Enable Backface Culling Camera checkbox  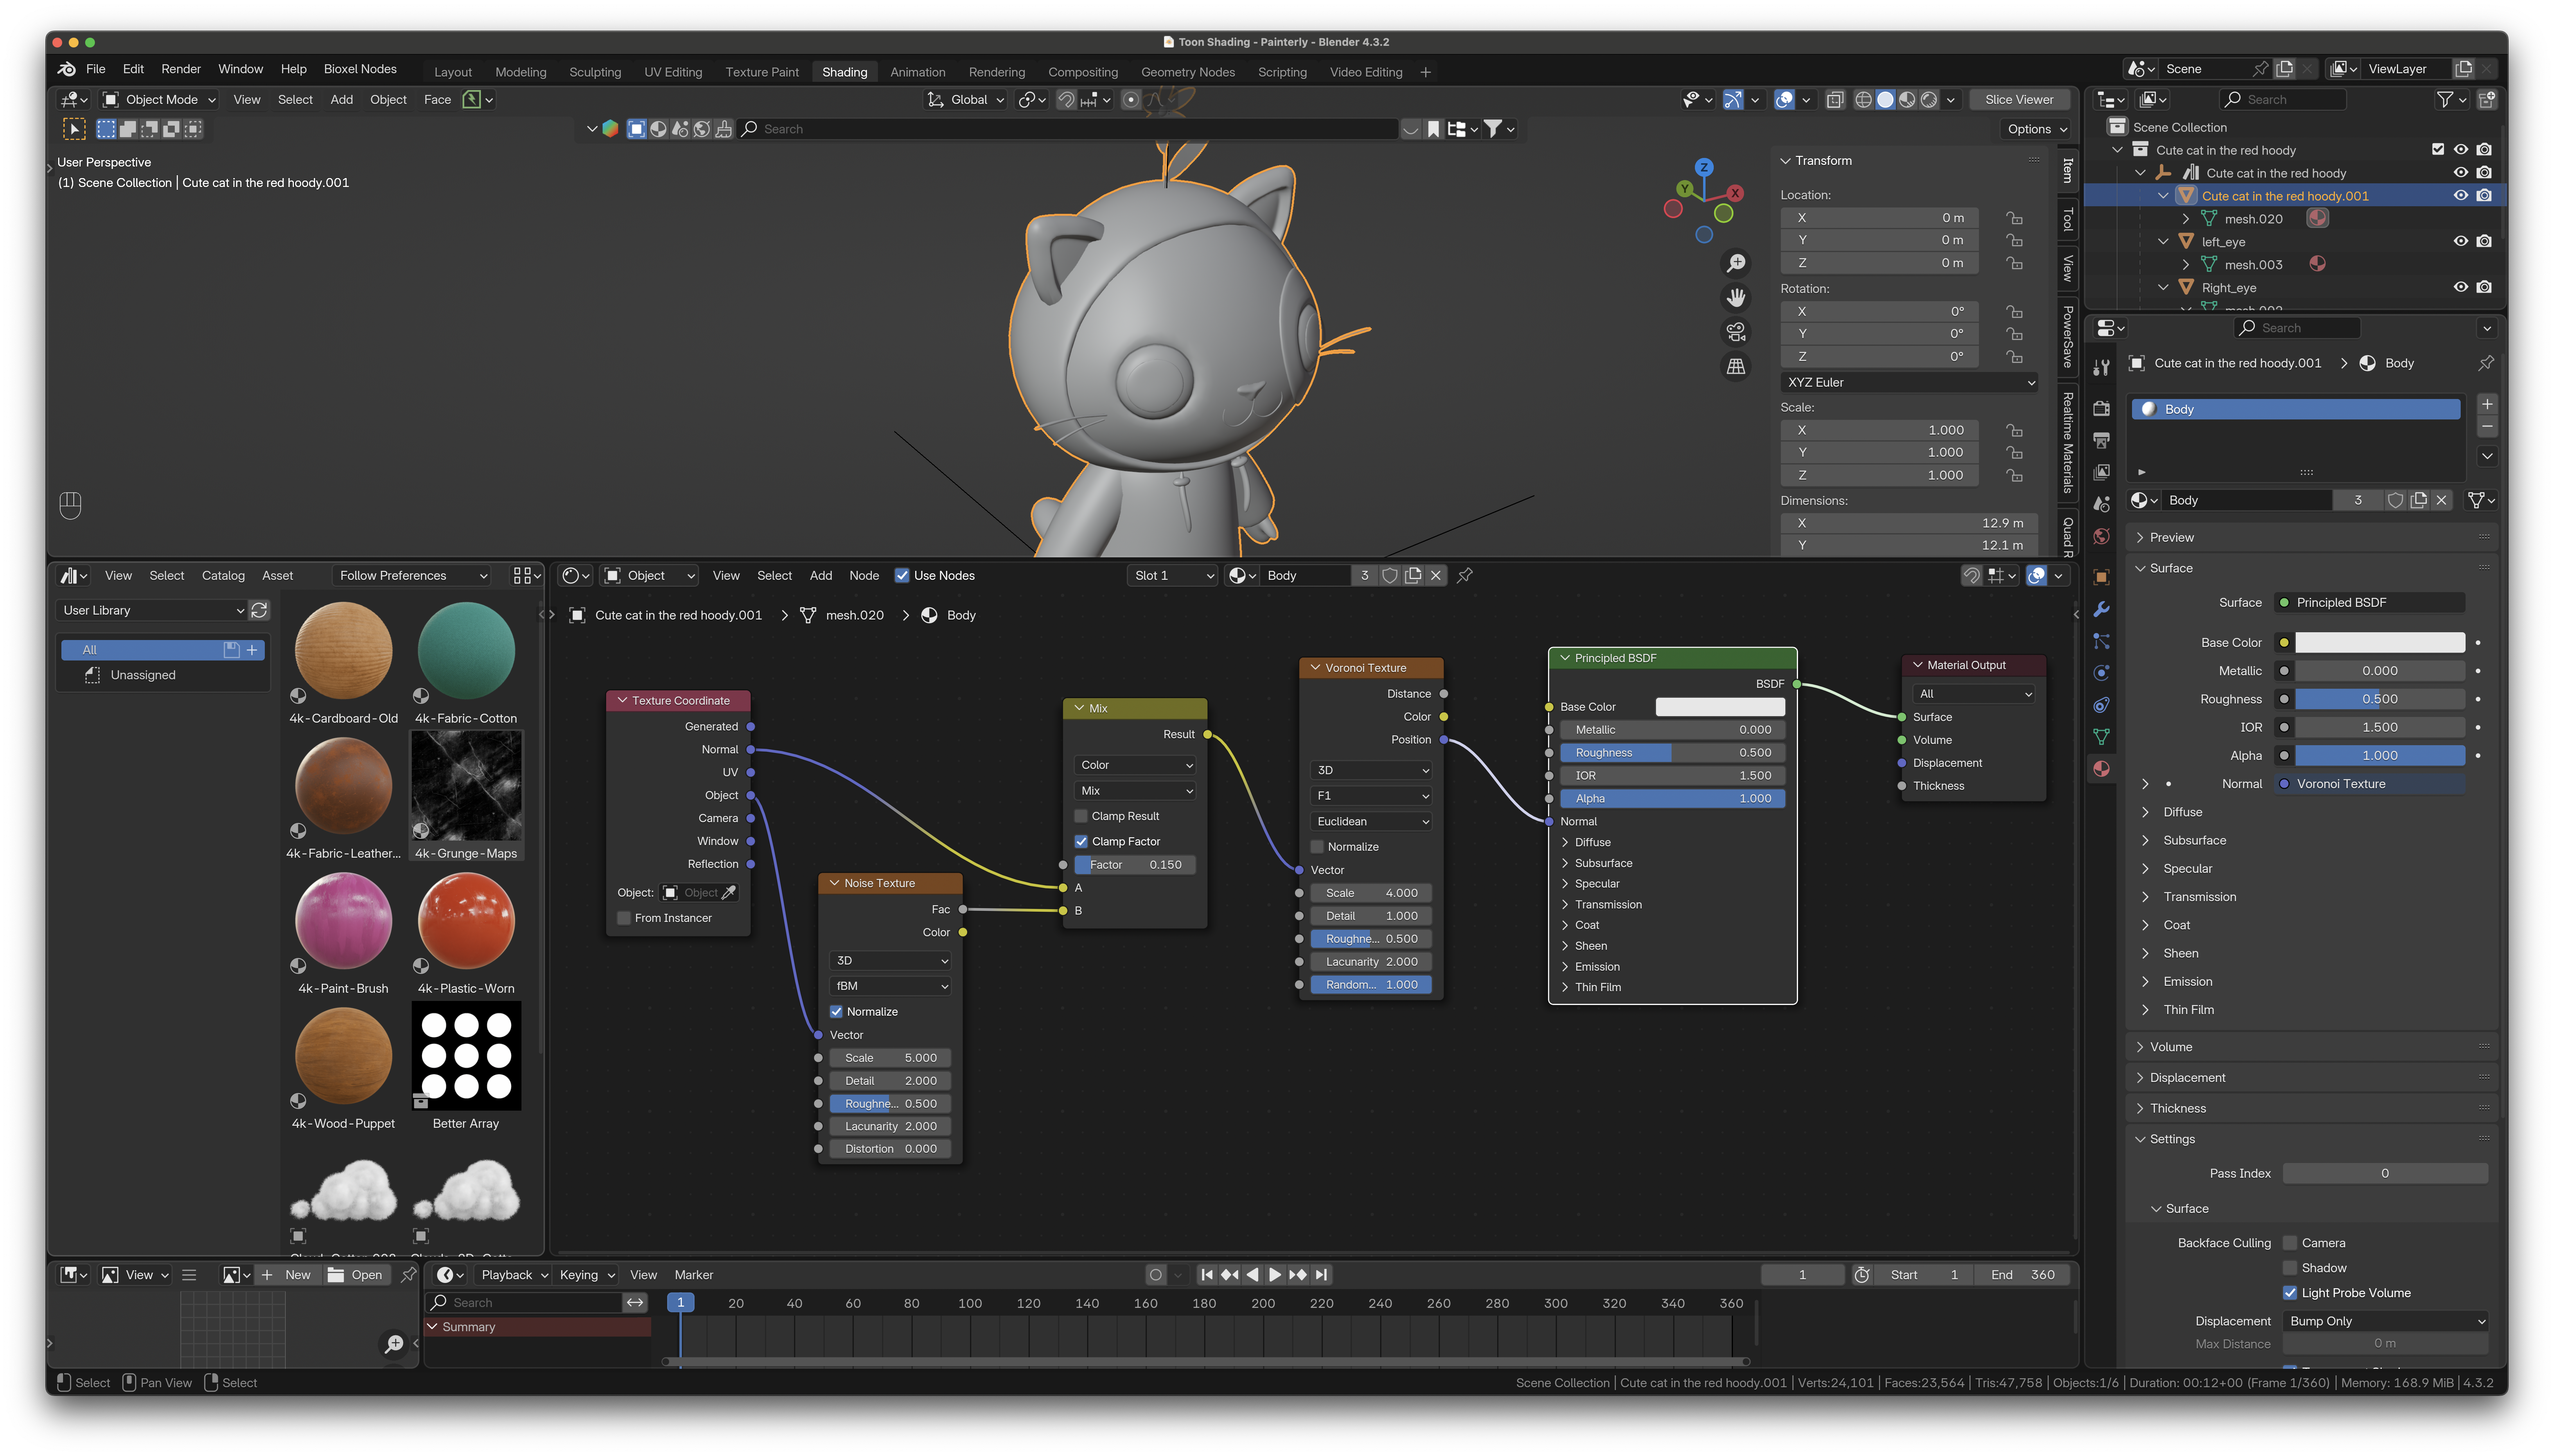coord(2290,1243)
